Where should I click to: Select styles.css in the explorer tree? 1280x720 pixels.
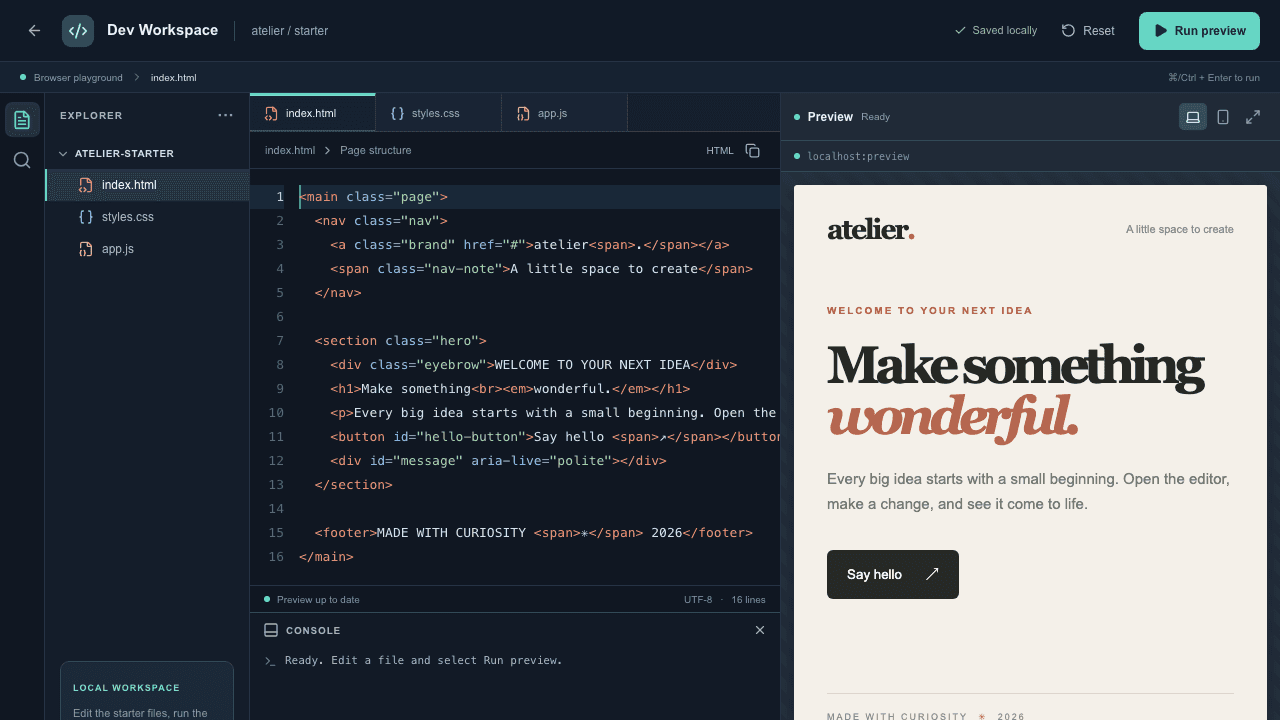coord(147,217)
